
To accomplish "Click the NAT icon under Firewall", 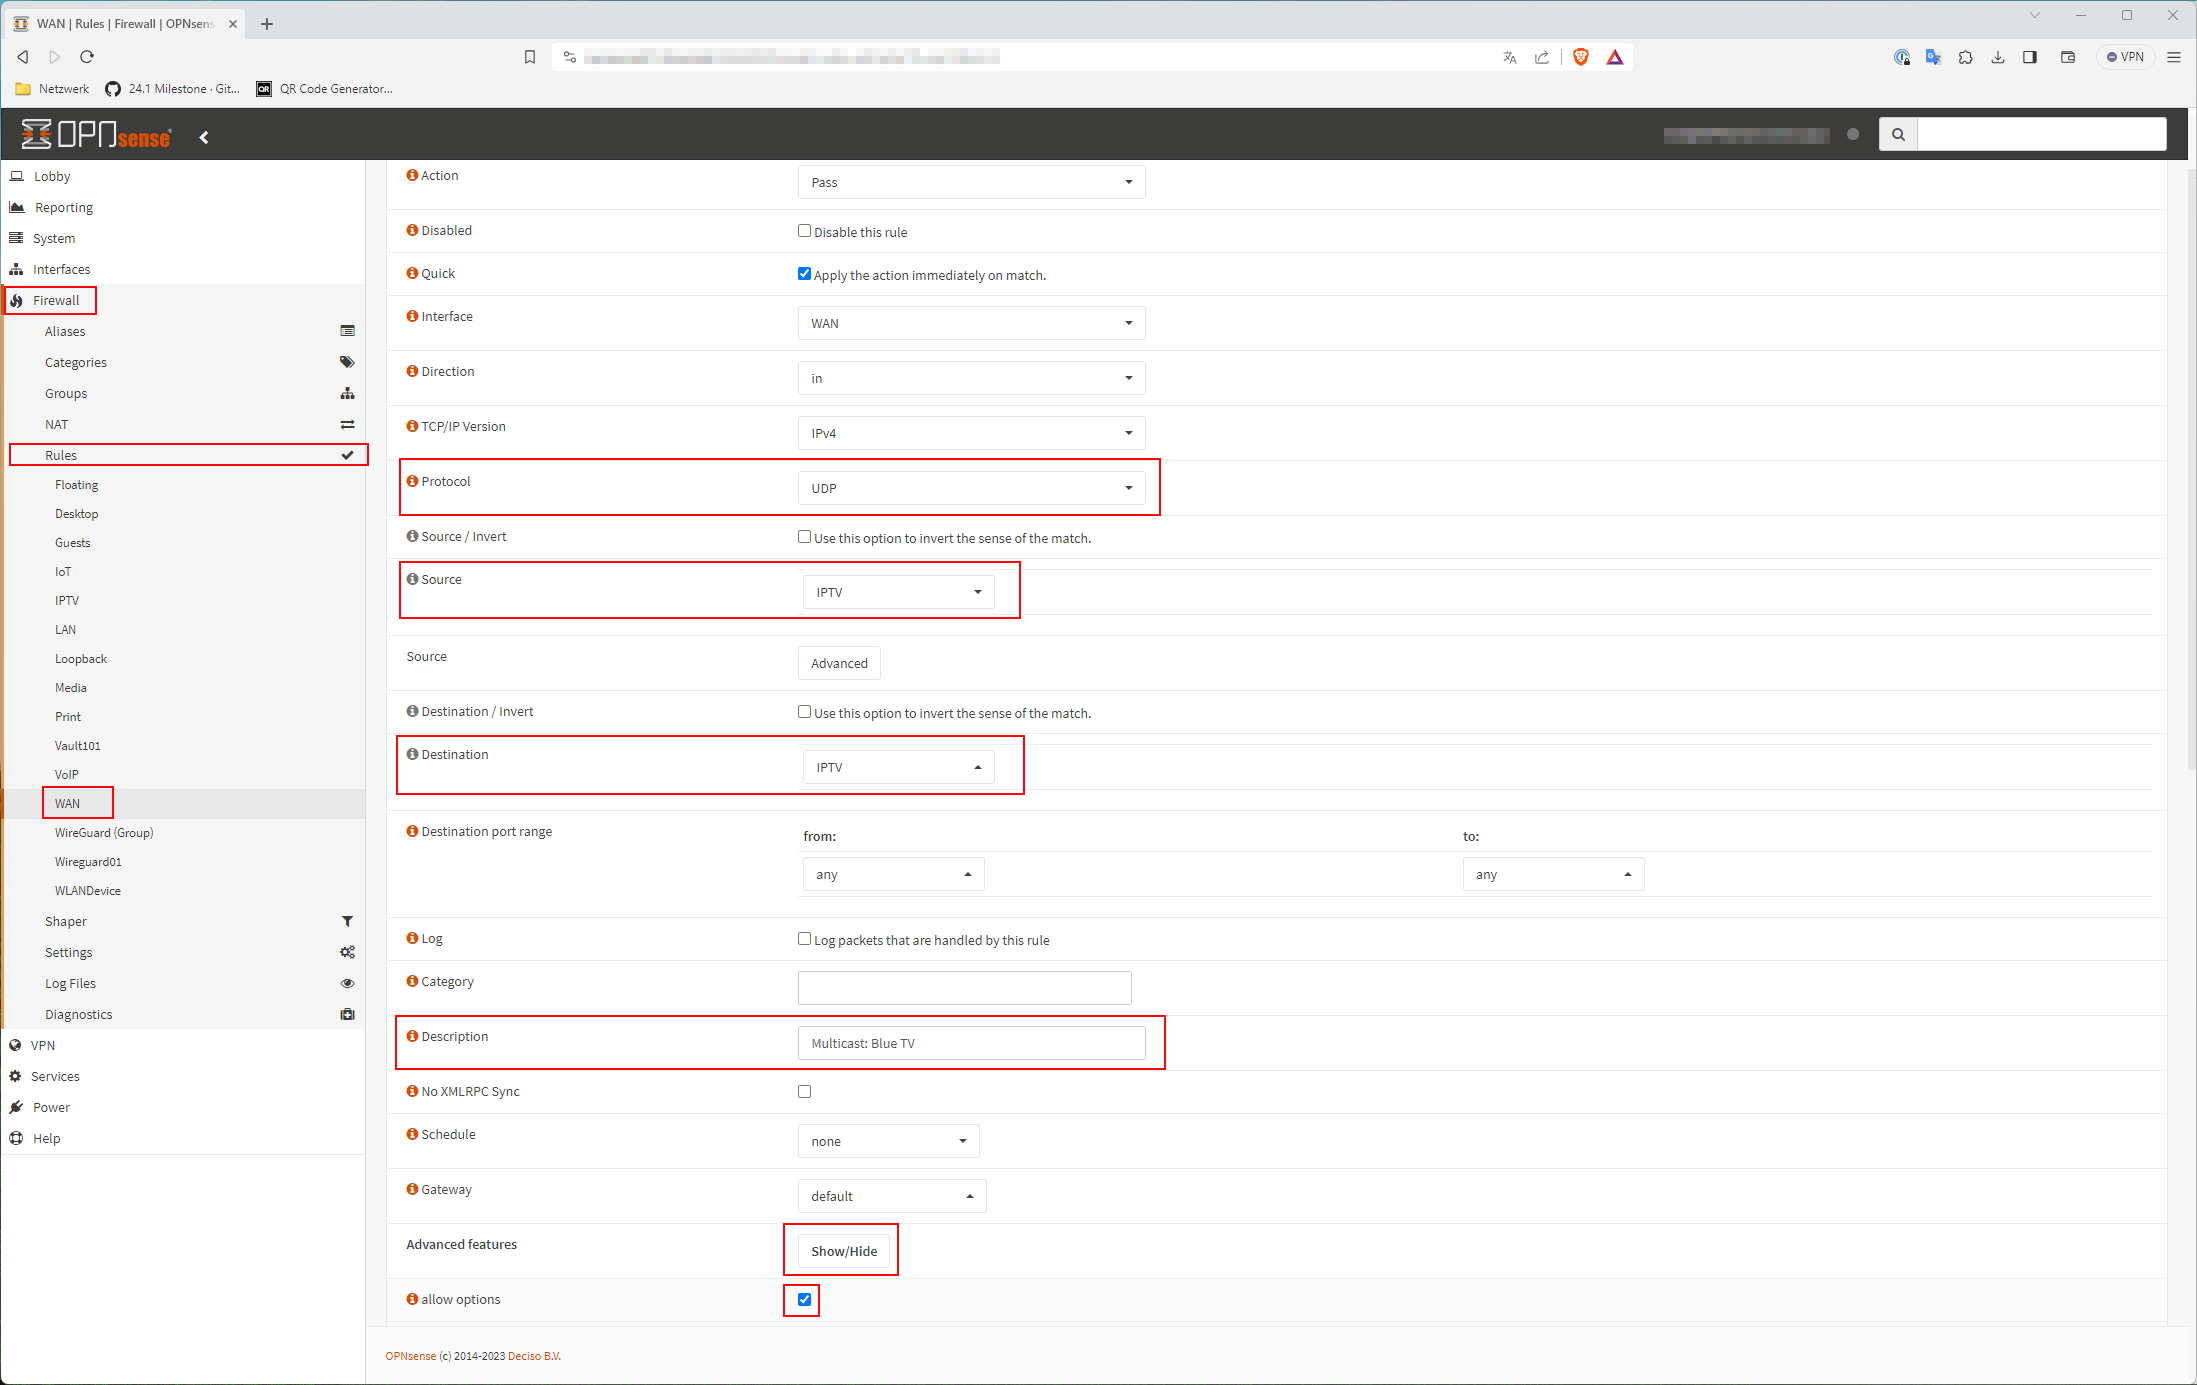I will pyautogui.click(x=348, y=424).
